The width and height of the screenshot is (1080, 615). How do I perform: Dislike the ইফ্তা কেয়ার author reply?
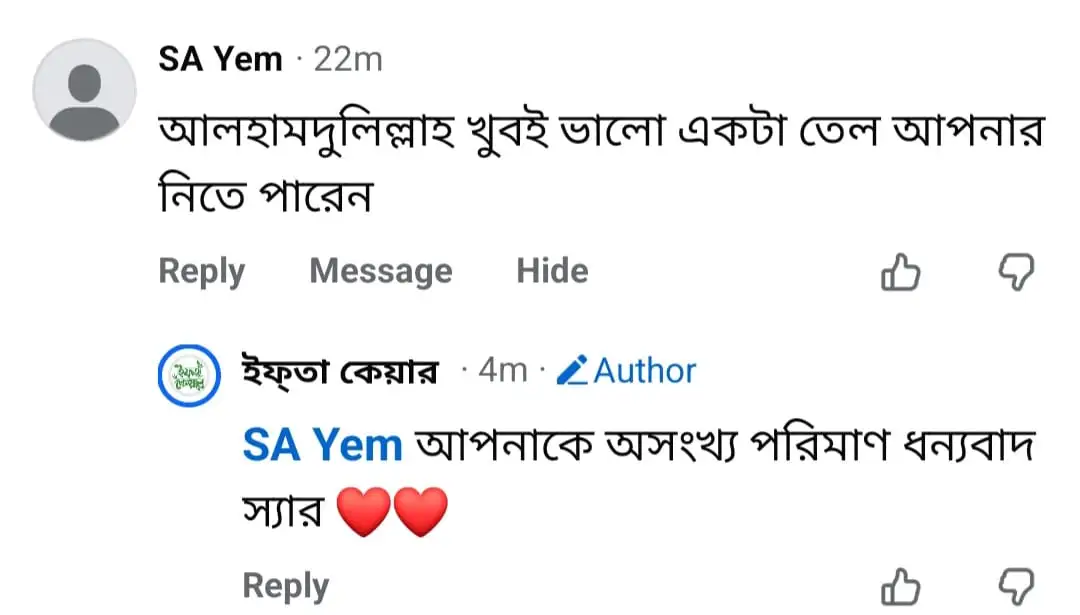(x=1017, y=587)
